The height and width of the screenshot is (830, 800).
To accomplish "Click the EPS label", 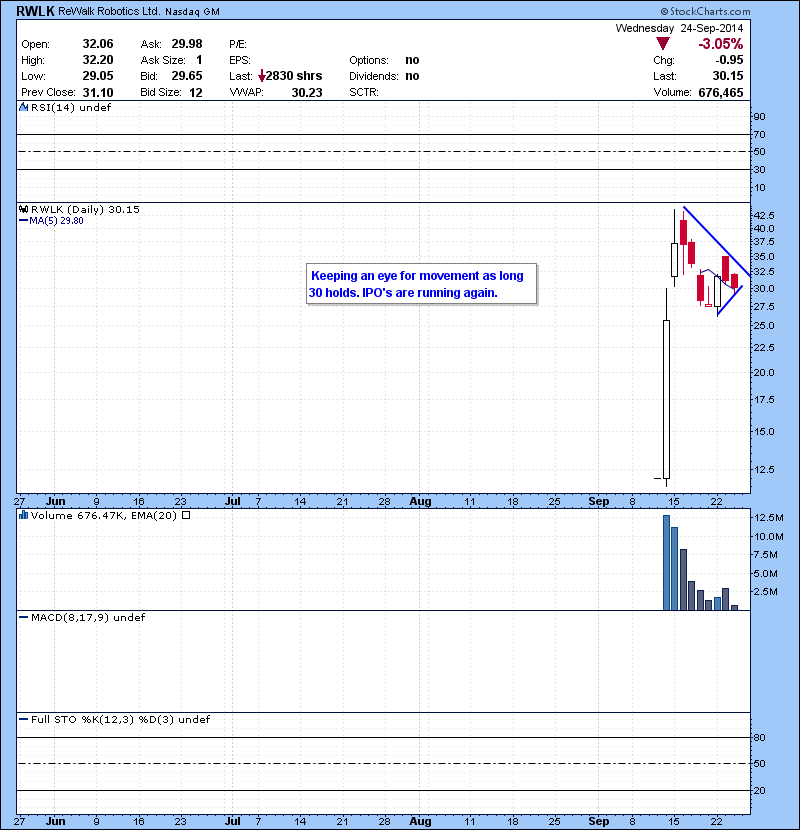I will pos(240,60).
